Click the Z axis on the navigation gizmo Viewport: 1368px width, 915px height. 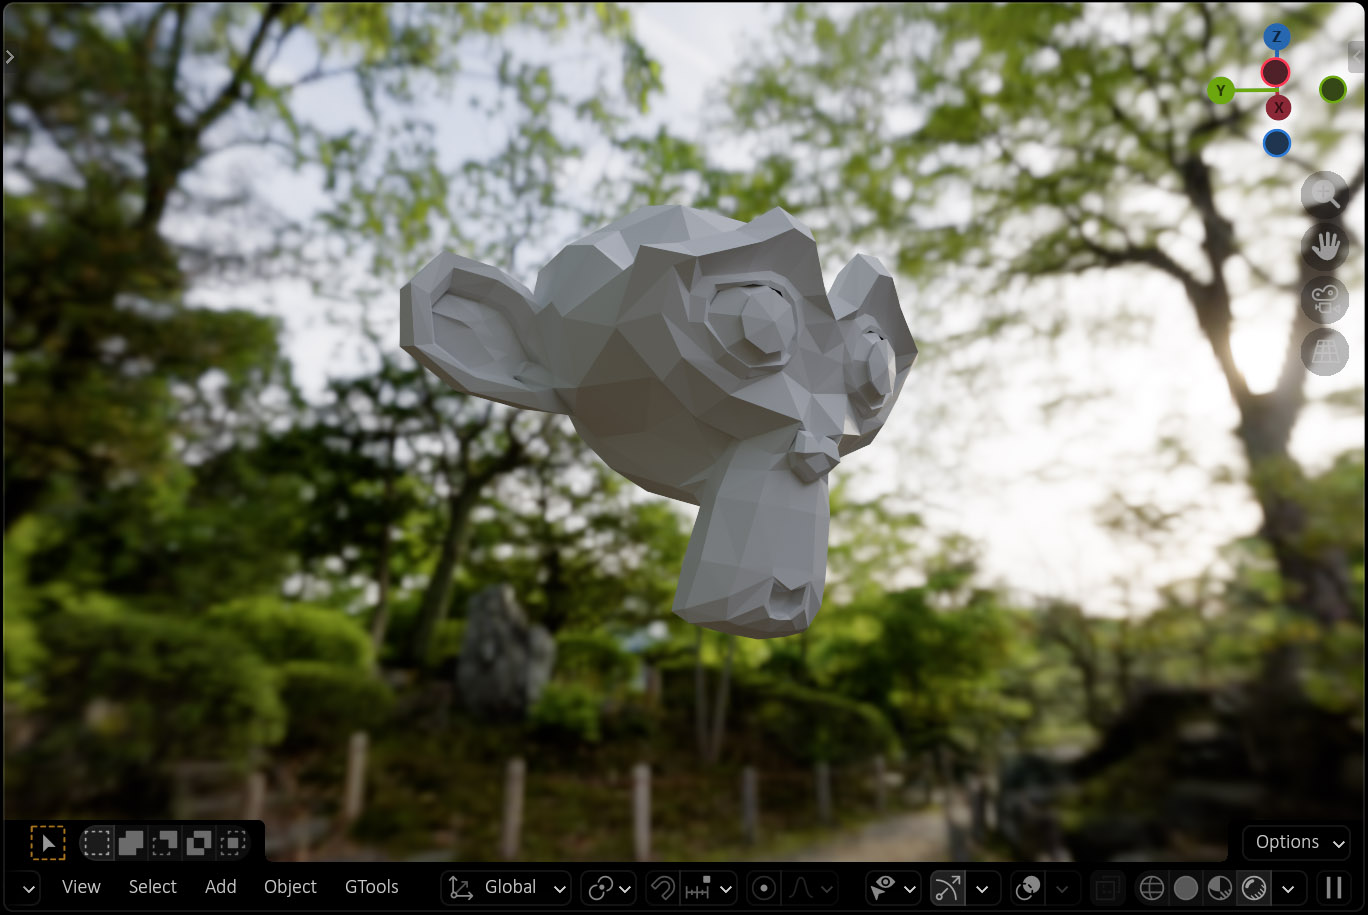pos(1276,38)
